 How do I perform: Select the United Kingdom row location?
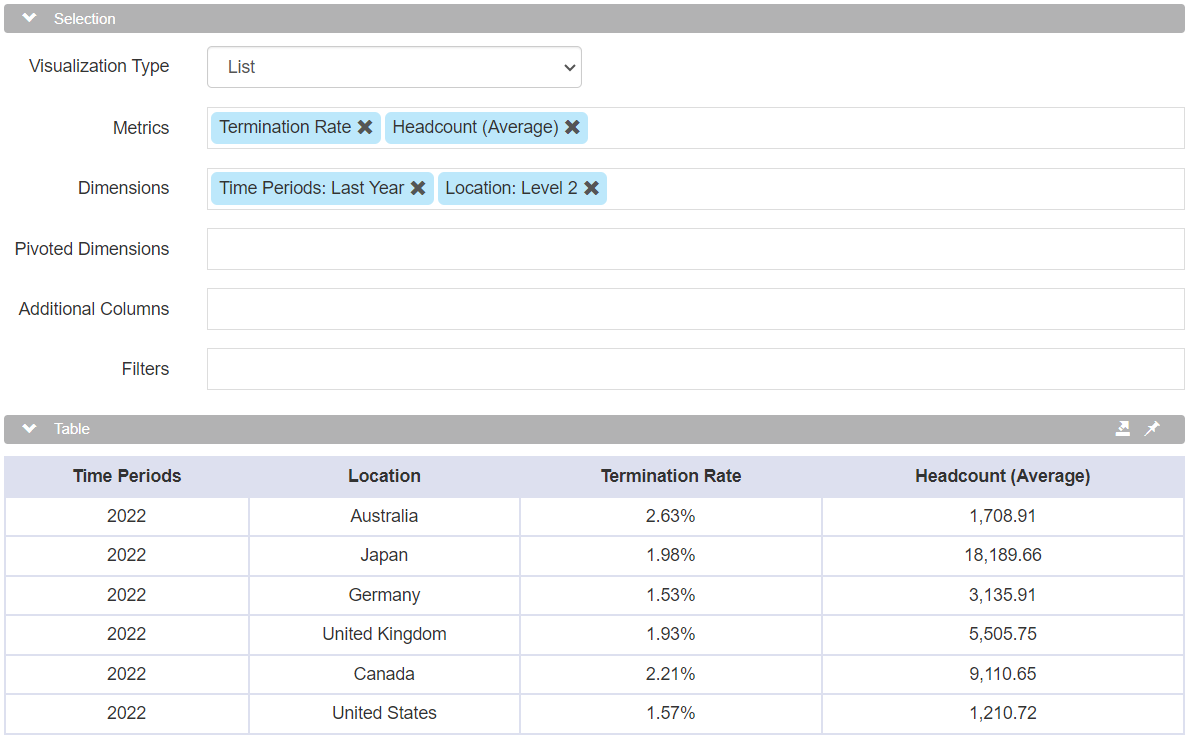coord(384,634)
